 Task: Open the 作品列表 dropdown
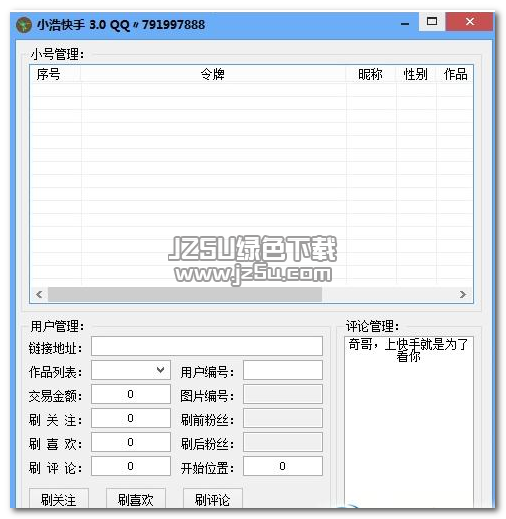(x=131, y=370)
